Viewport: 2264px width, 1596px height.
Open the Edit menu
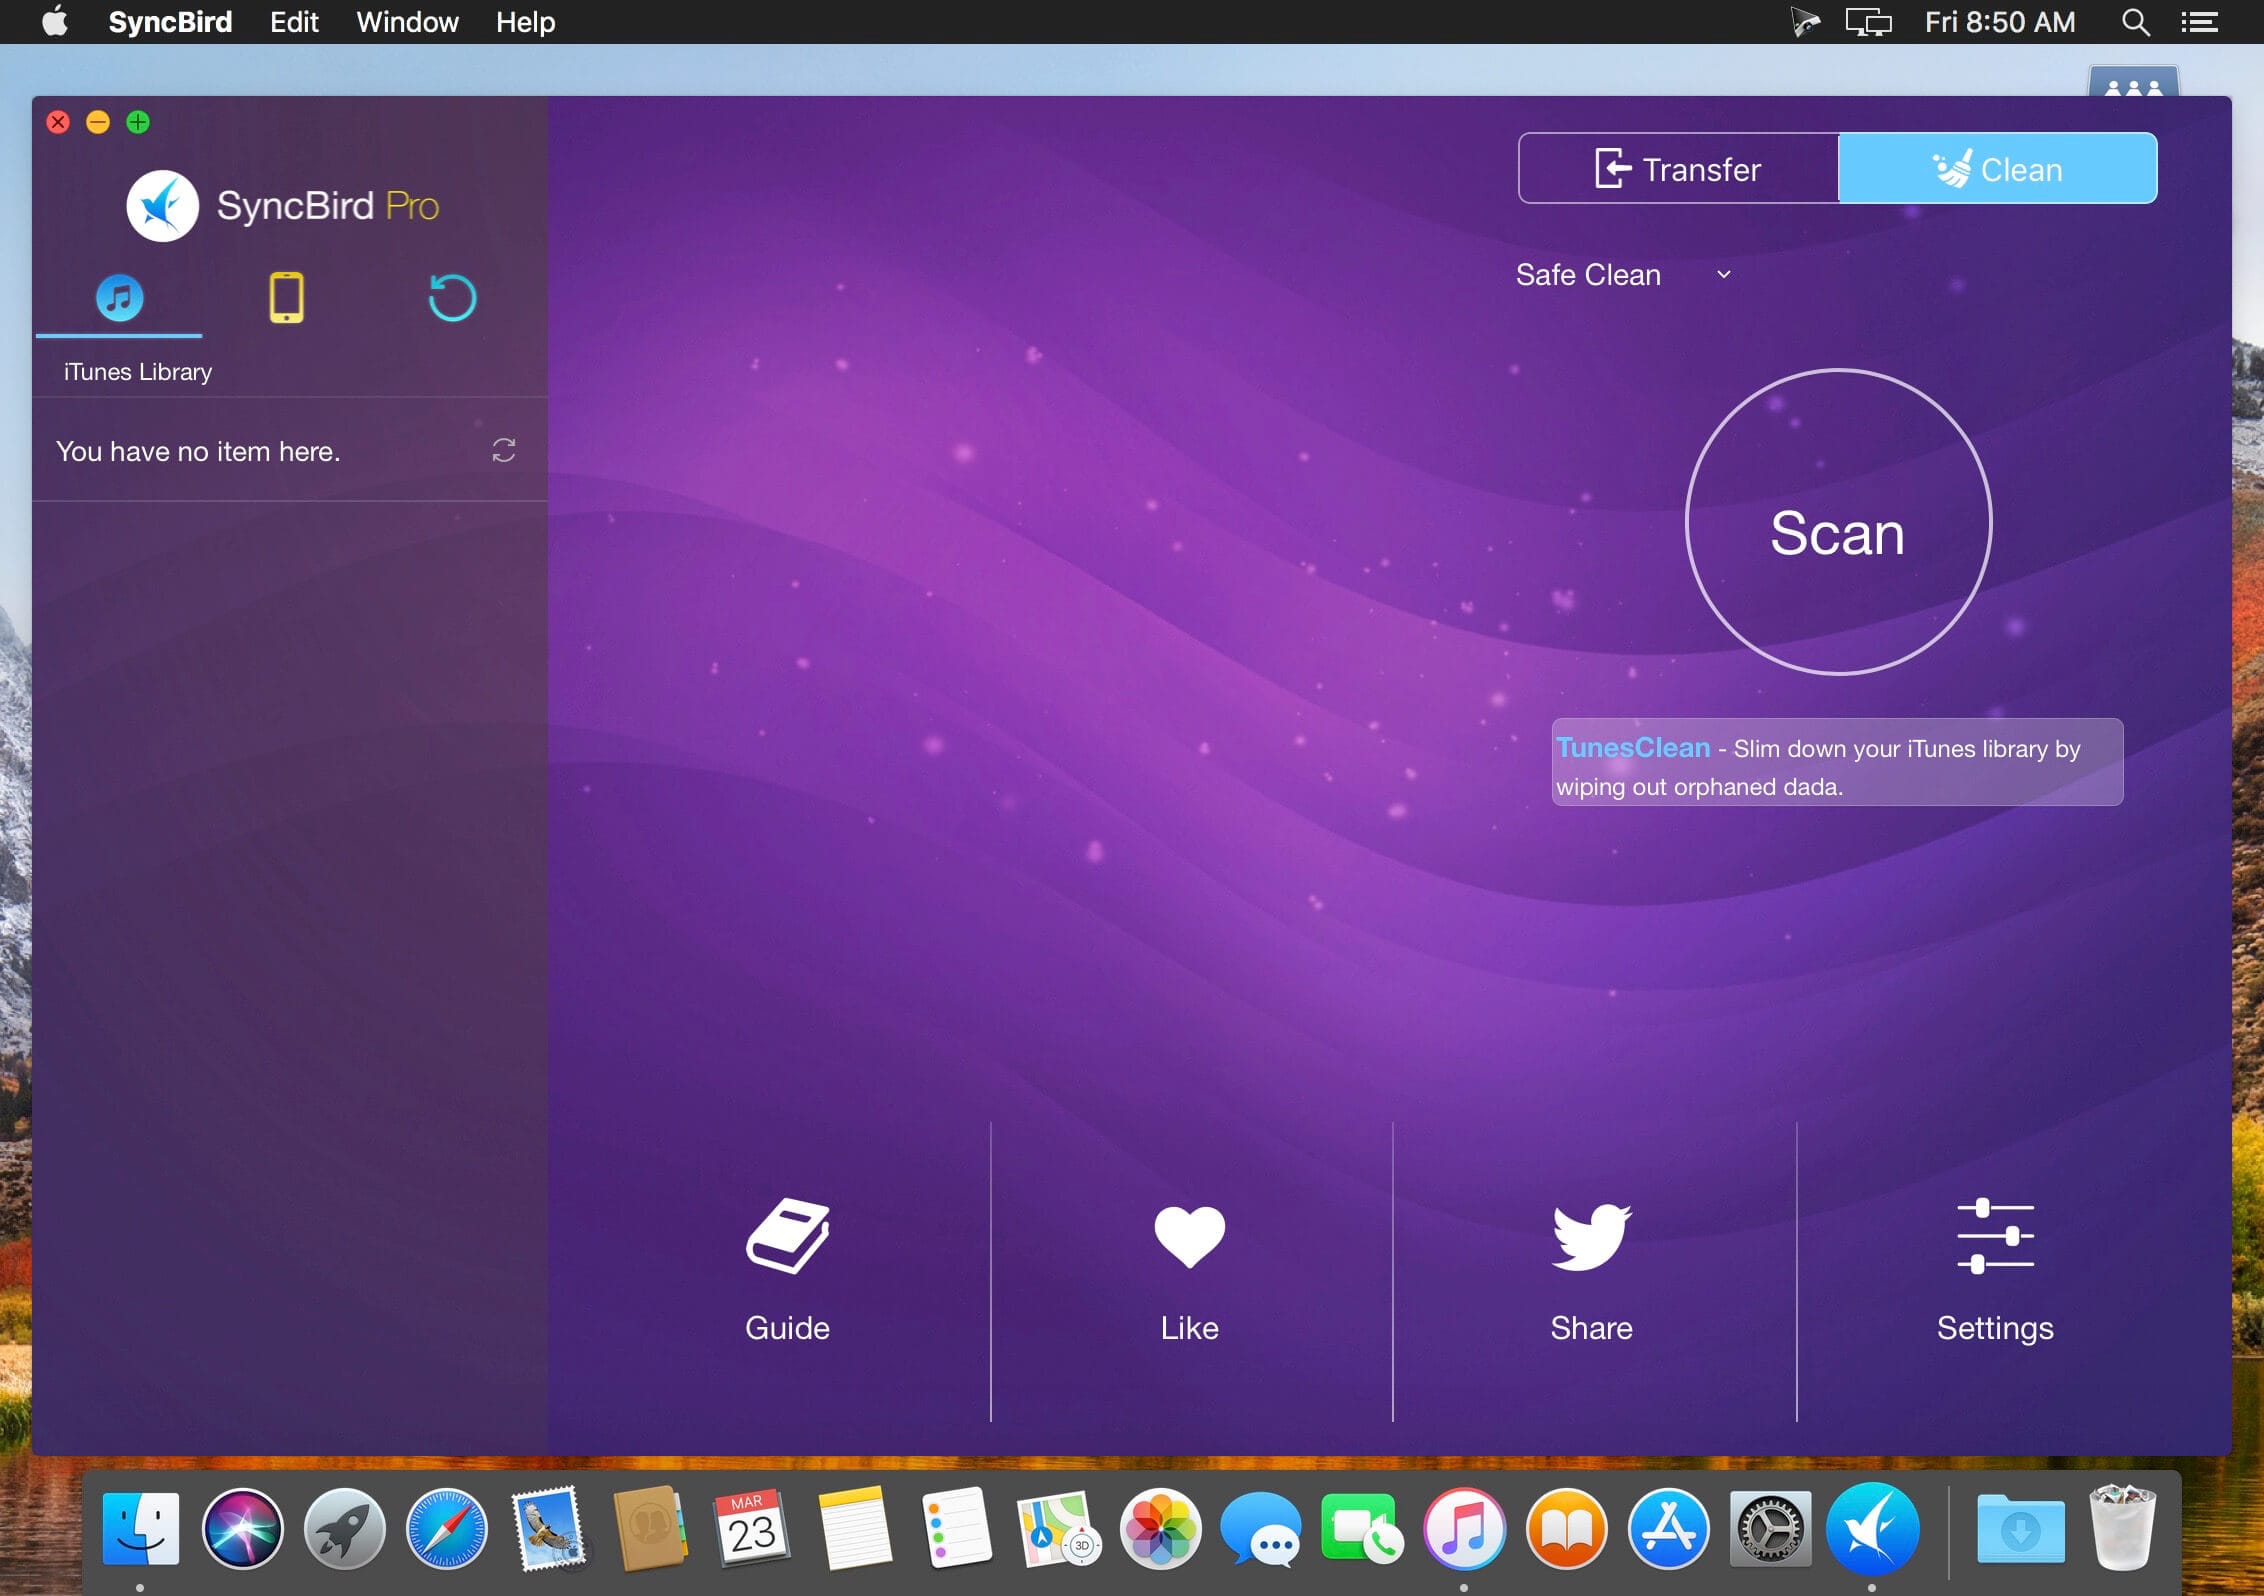pos(294,22)
